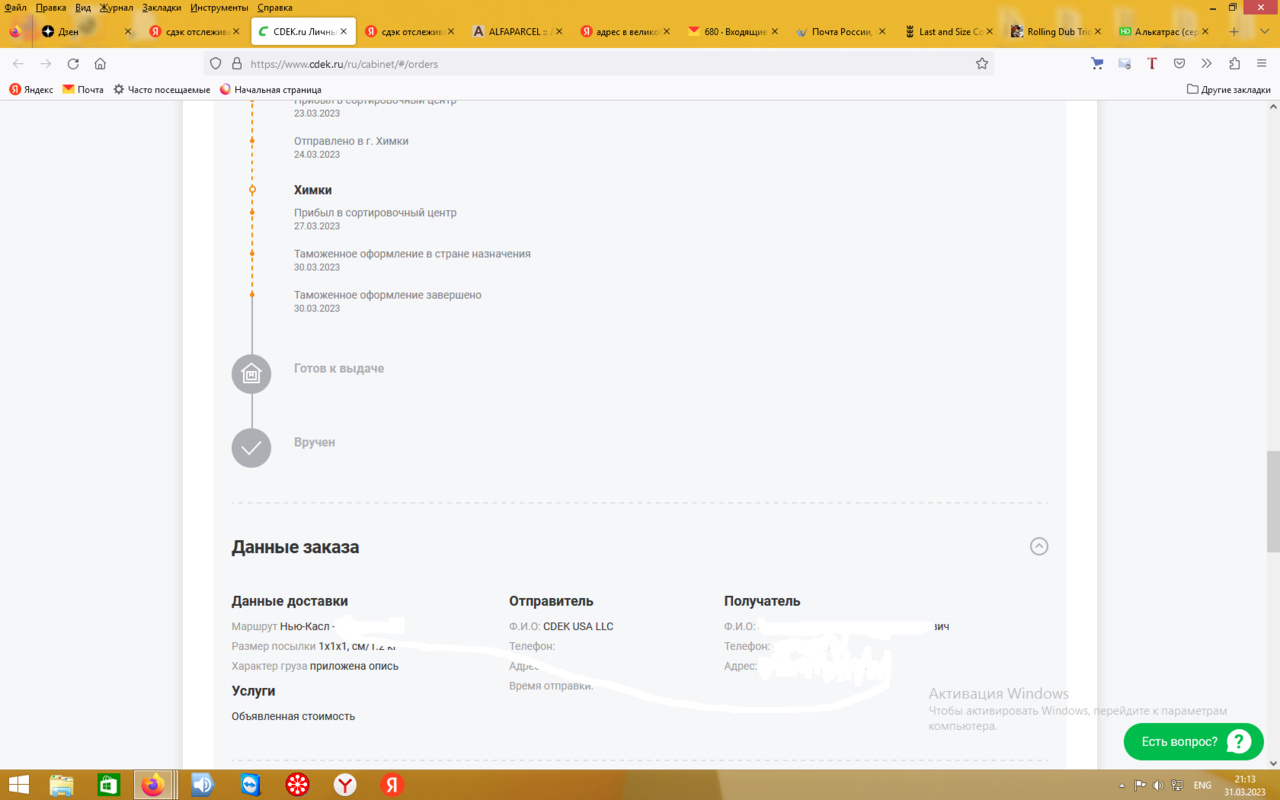Open the "Яндекс" bookmark
1280x800 pixels.
pyautogui.click(x=31, y=90)
